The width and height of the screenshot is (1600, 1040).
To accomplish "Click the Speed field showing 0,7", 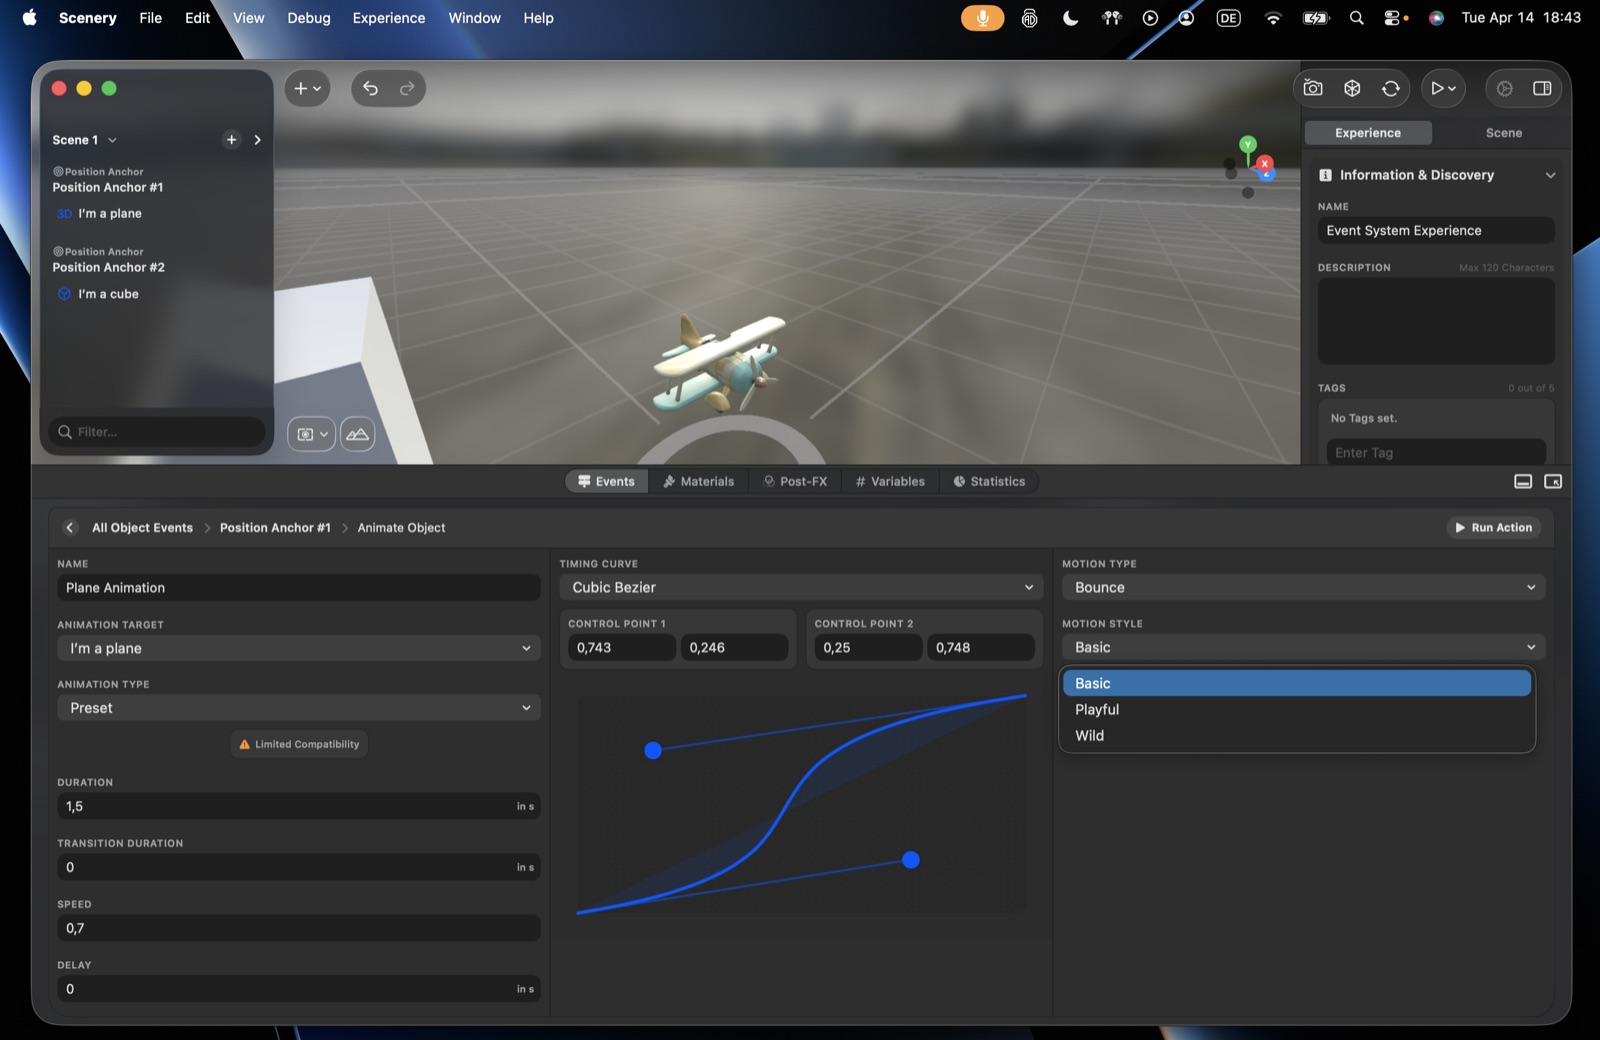I will point(298,928).
